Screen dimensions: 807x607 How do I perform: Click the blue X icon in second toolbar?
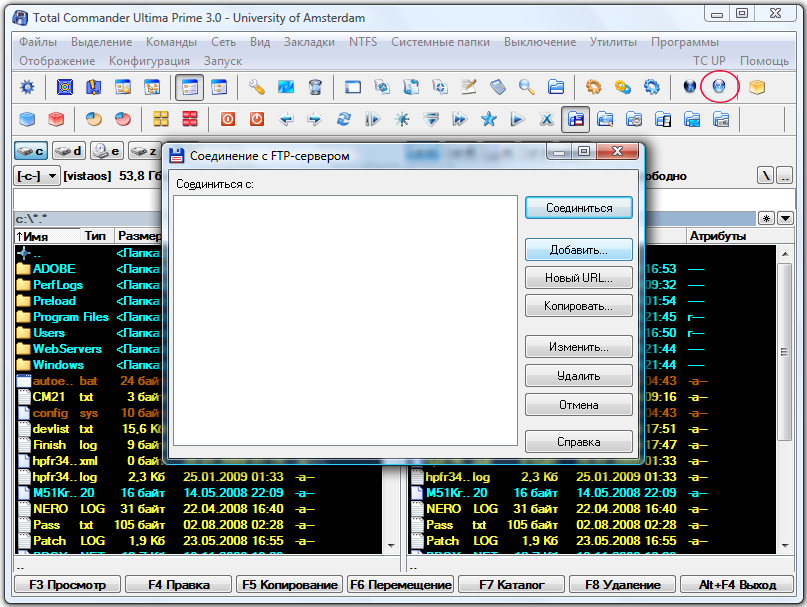pos(547,119)
